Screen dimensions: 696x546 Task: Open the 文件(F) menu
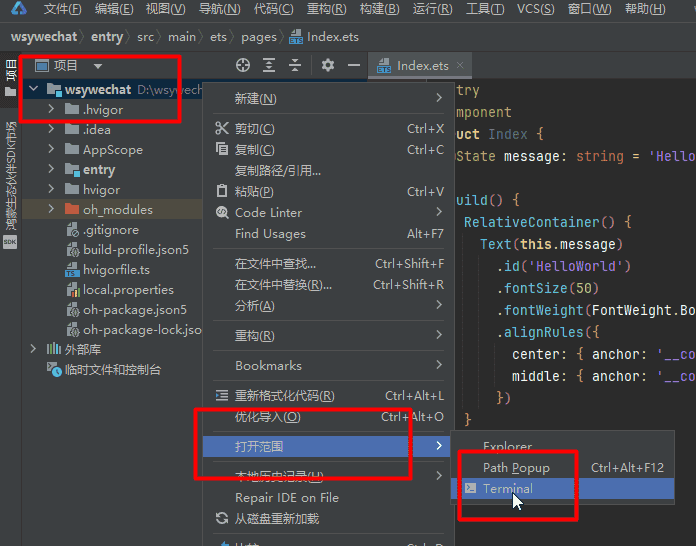click(63, 9)
